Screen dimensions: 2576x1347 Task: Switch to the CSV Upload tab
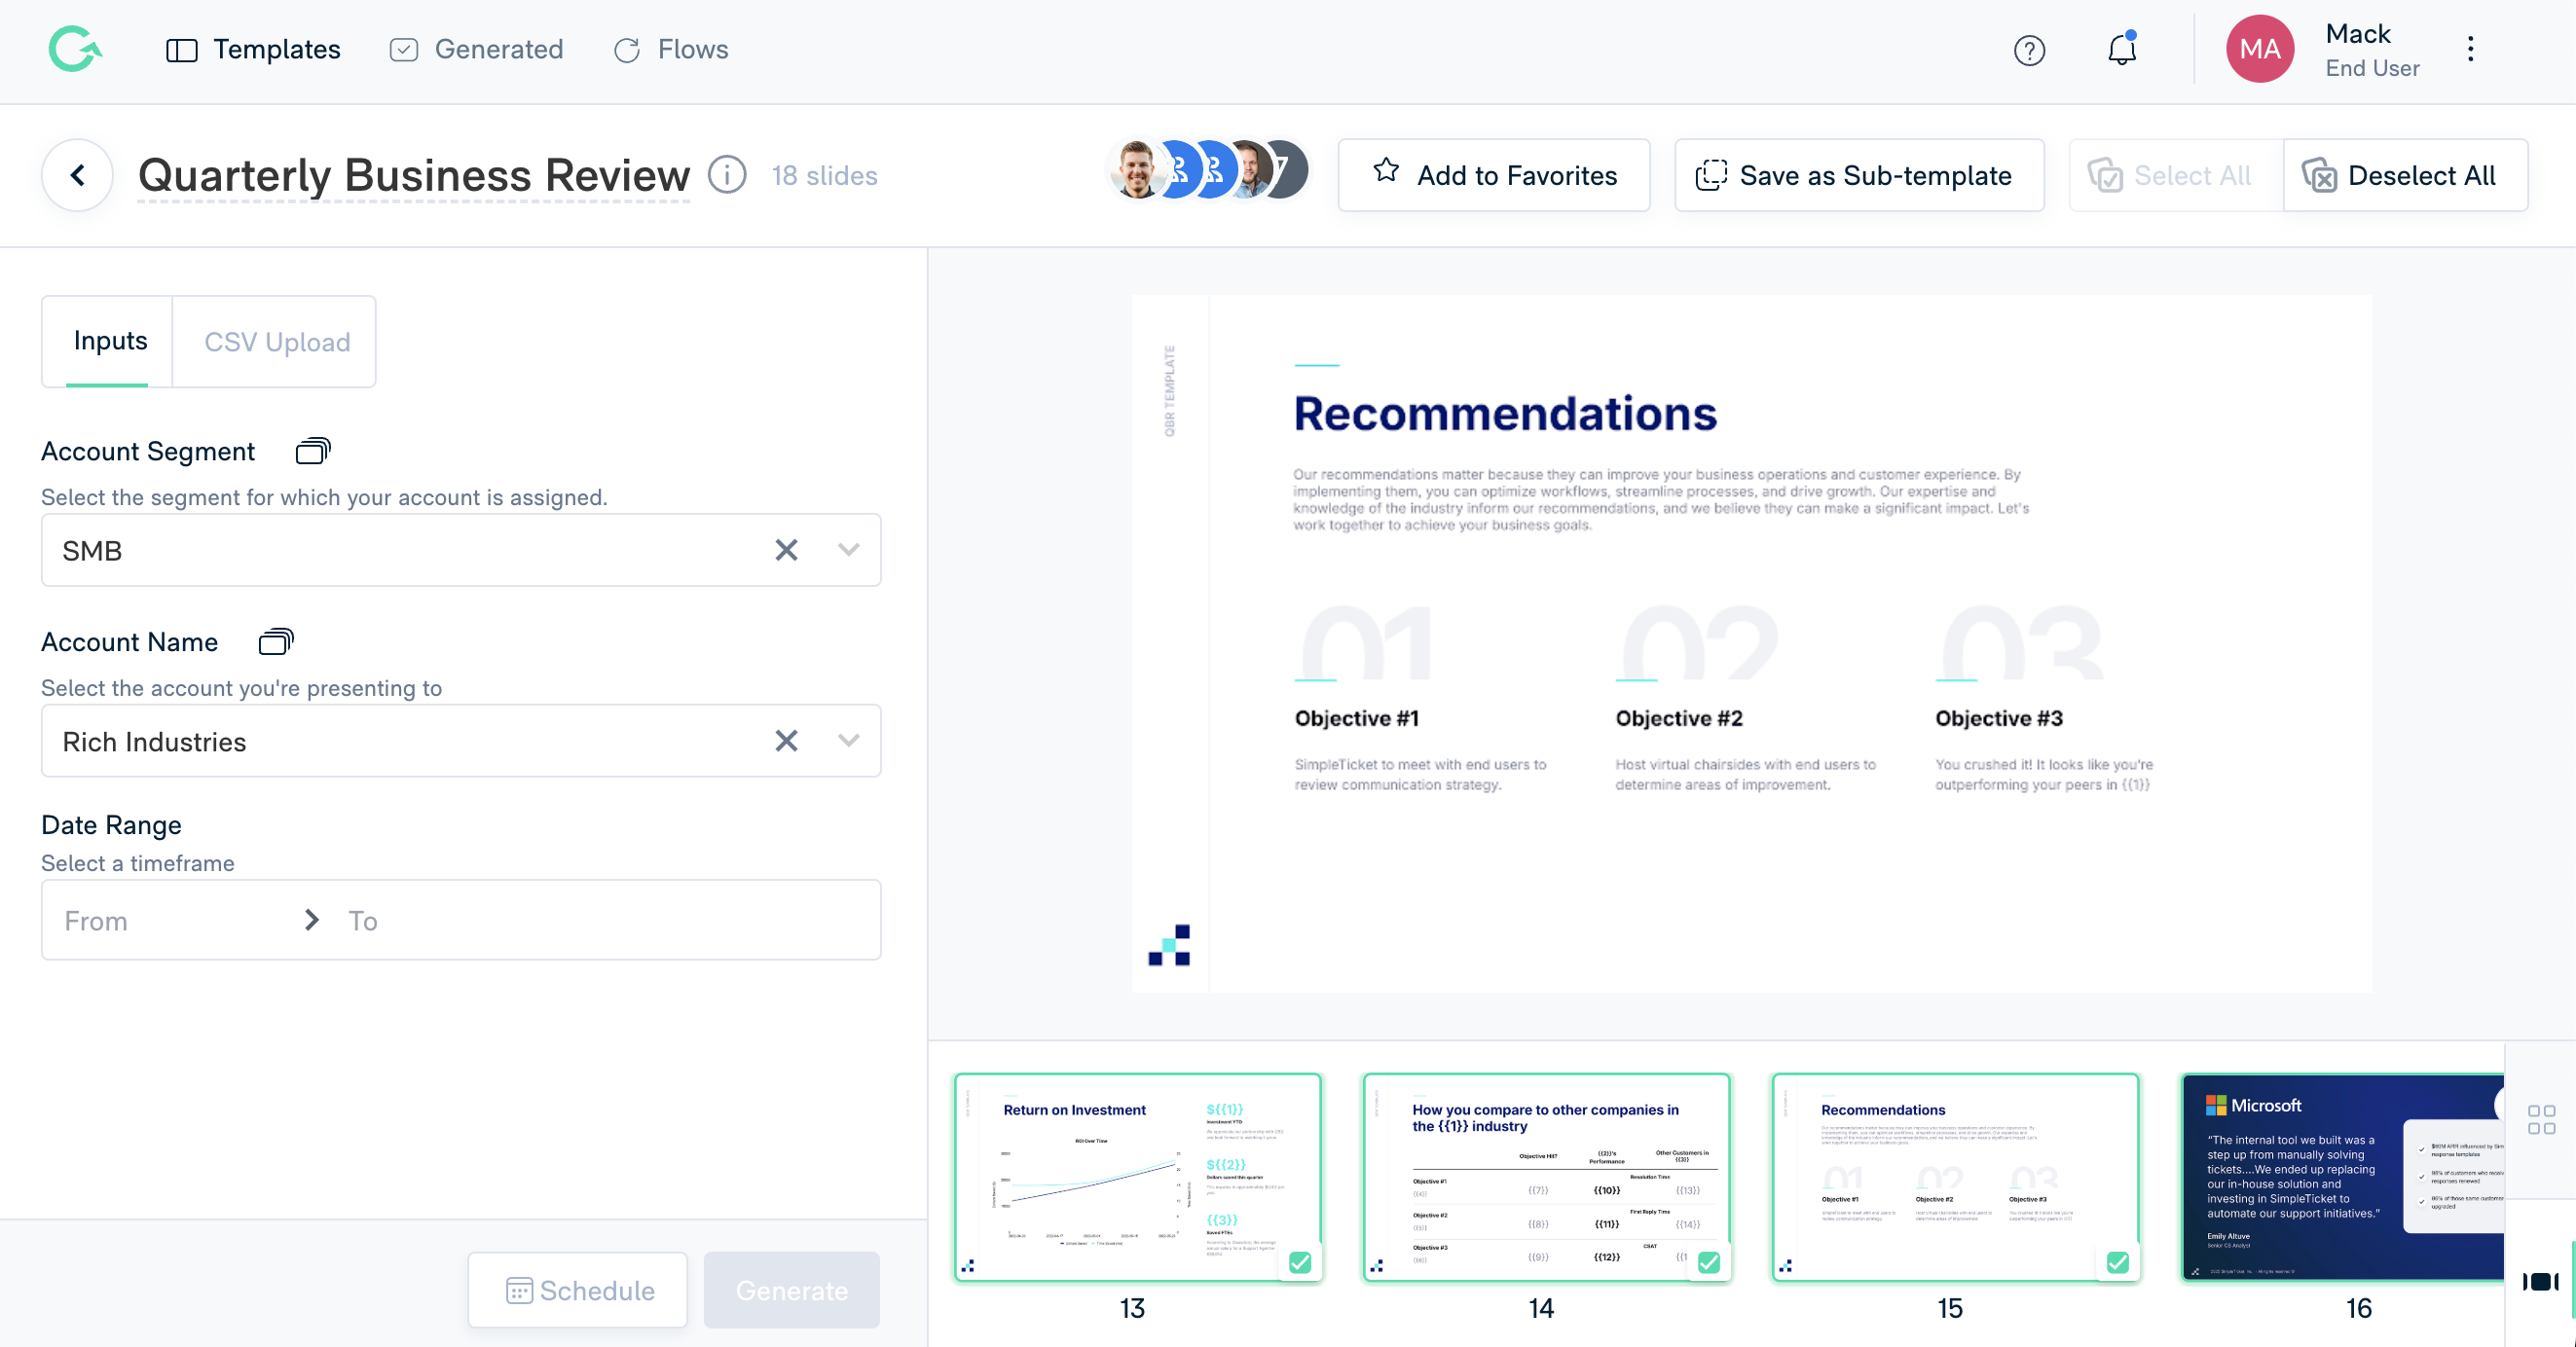[x=276, y=341]
